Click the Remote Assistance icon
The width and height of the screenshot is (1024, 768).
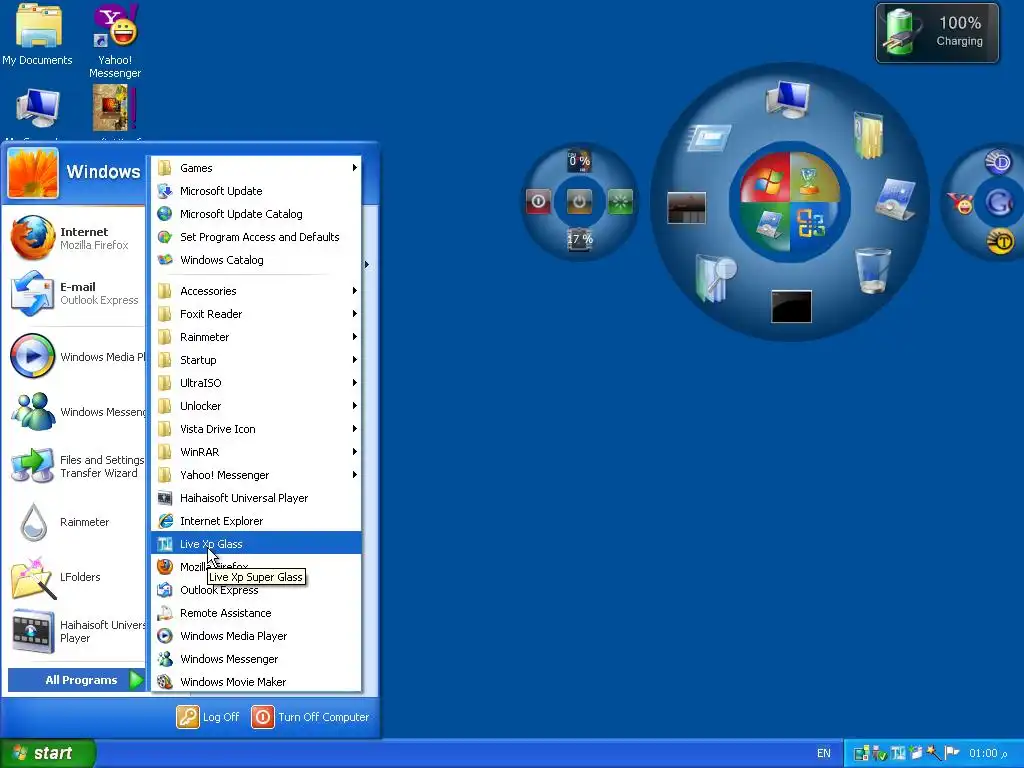[x=165, y=613]
